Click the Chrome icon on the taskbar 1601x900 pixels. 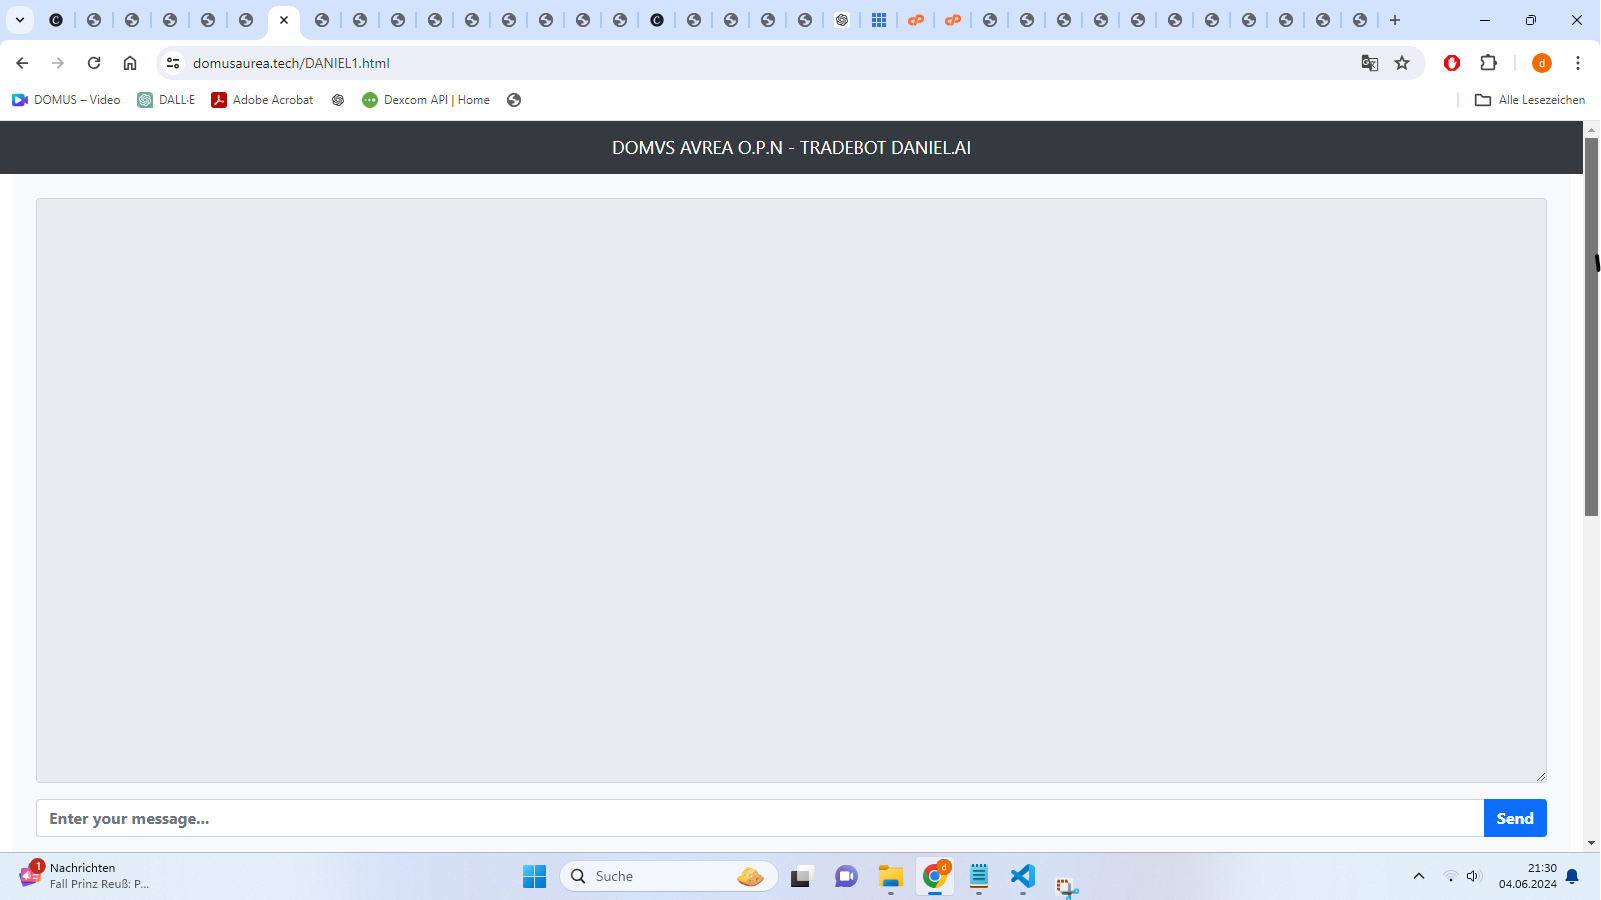935,876
